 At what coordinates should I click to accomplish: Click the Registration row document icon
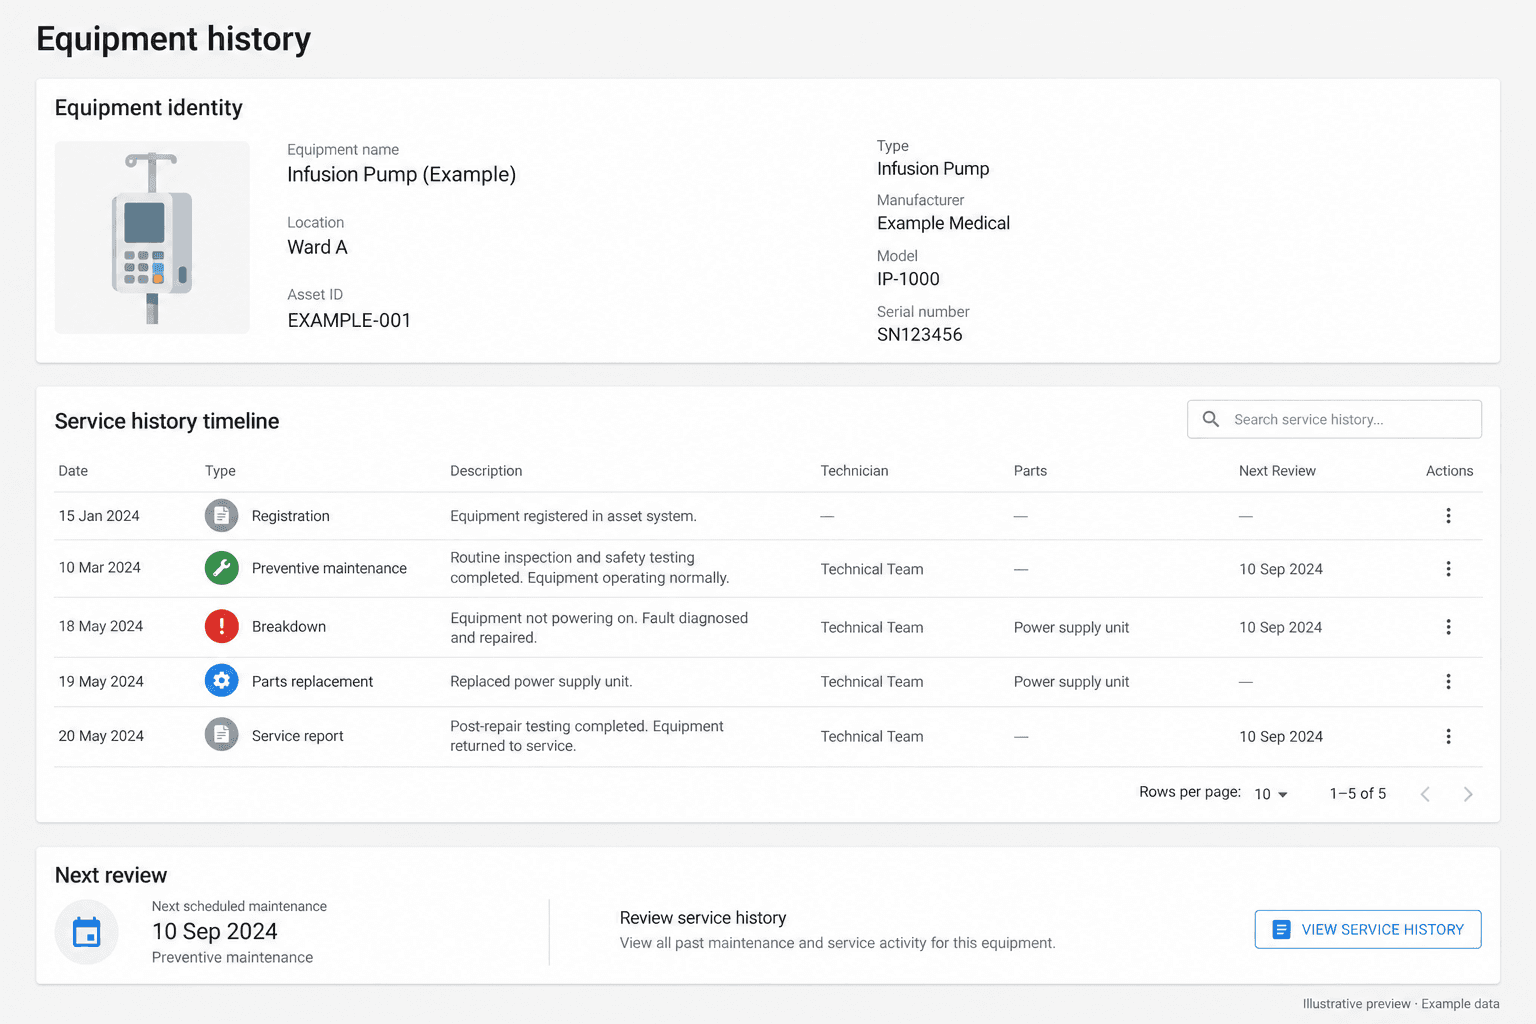pyautogui.click(x=221, y=516)
